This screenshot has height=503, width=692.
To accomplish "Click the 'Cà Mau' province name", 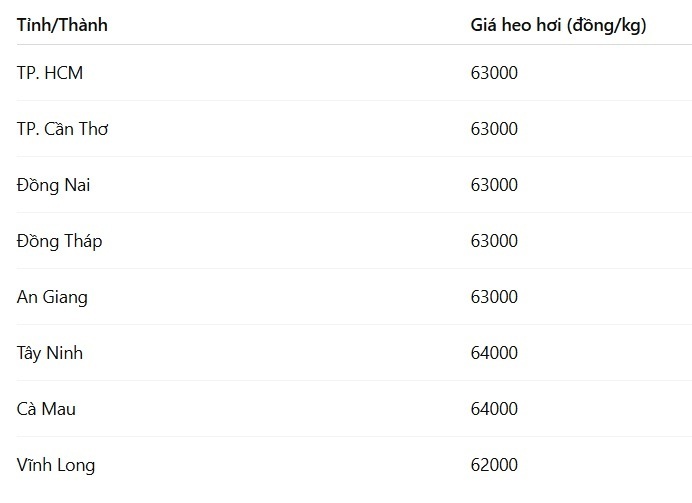I will point(46,409).
